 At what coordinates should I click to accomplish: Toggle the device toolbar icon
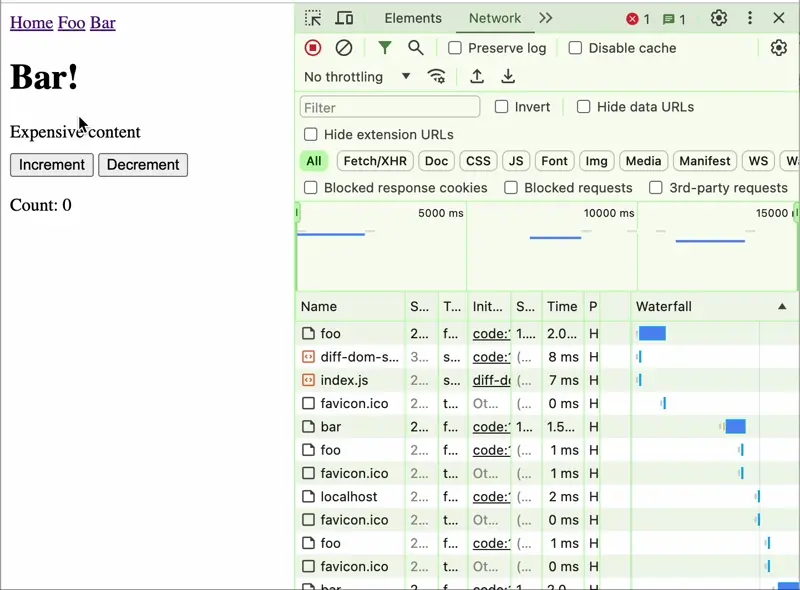(344, 18)
